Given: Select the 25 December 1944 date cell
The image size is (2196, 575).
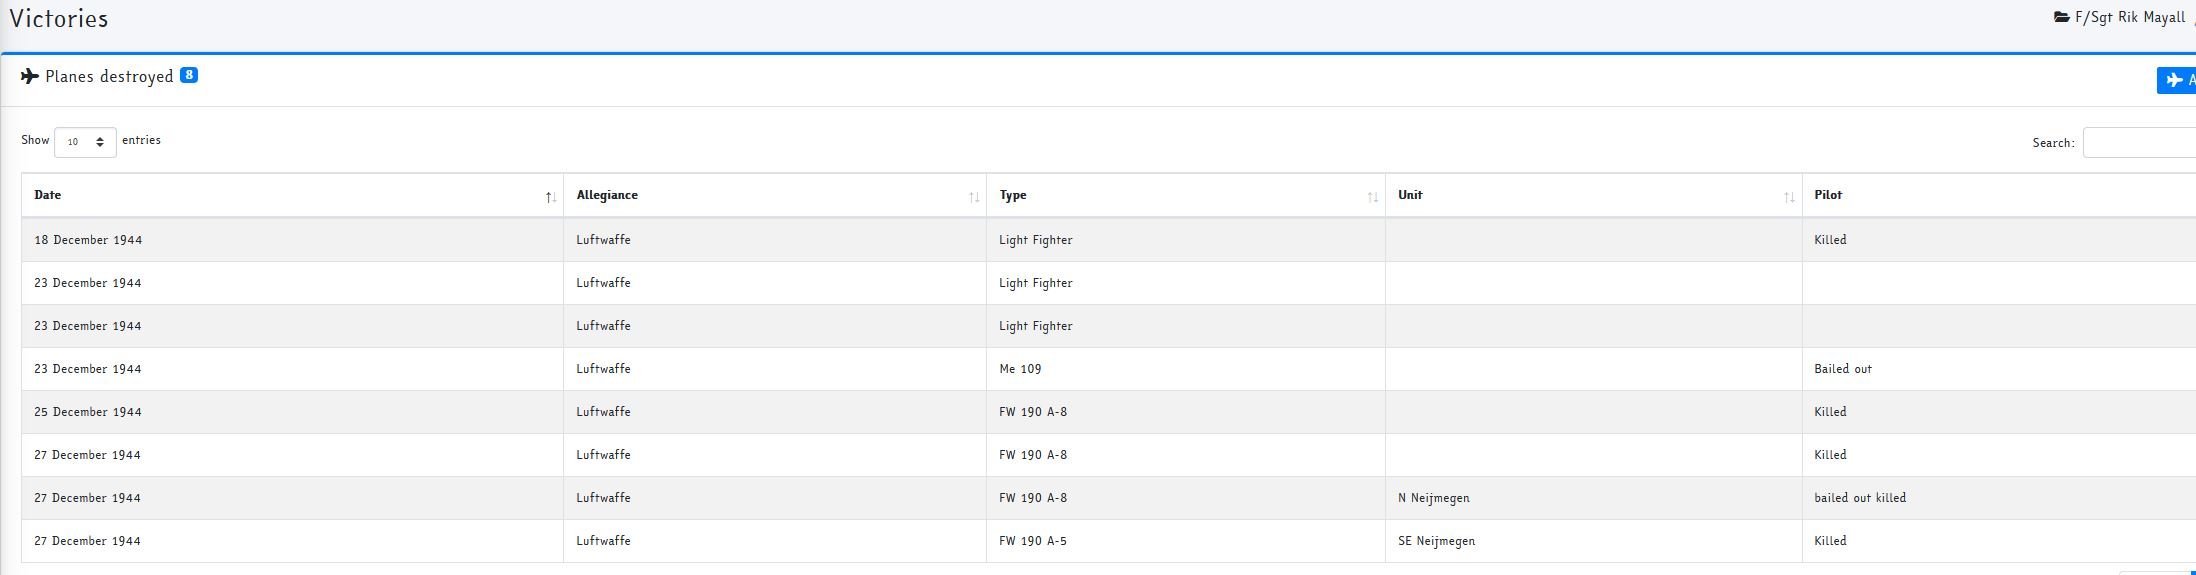Looking at the screenshot, I should [x=88, y=412].
